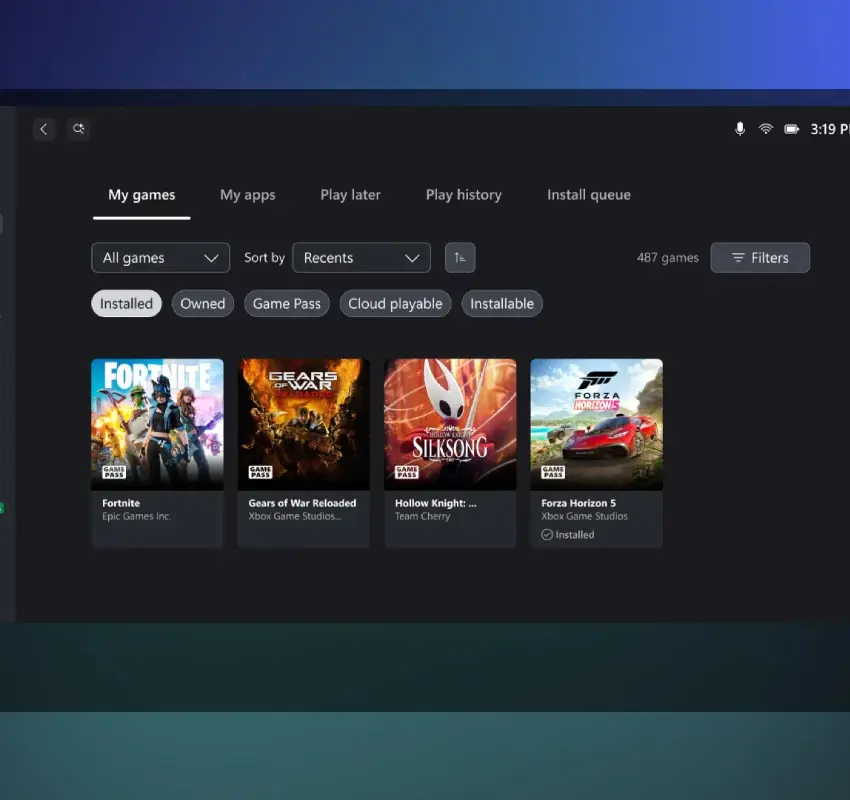
Task: Click the Xbox Game Studios text under Forza
Action: tap(584, 517)
